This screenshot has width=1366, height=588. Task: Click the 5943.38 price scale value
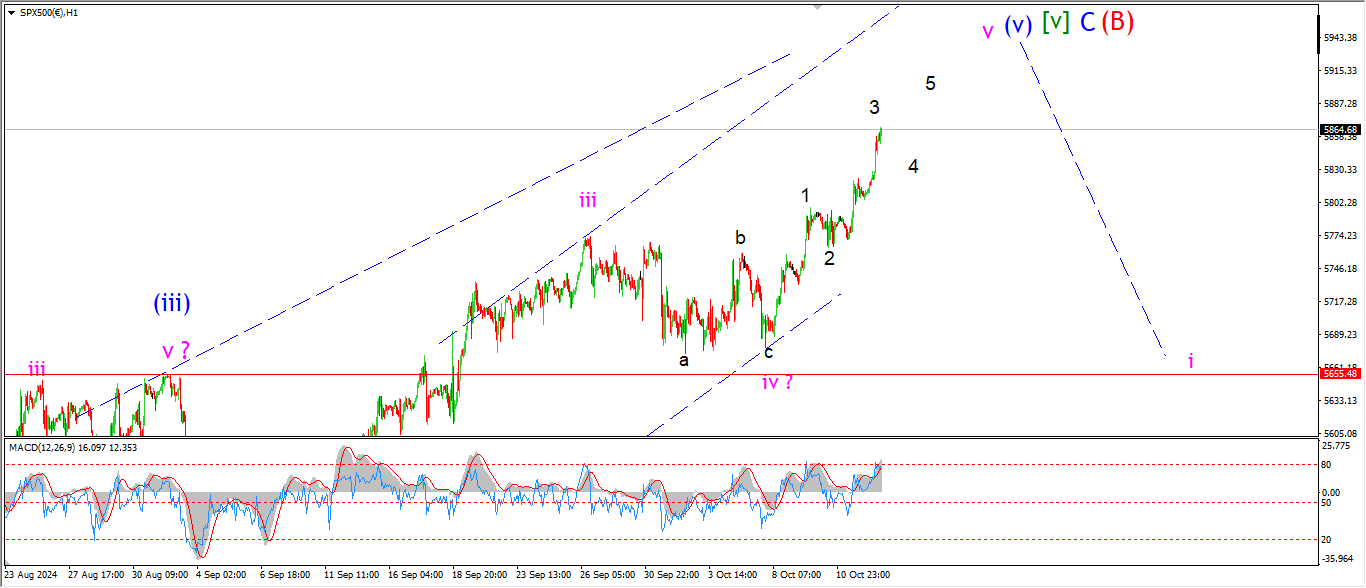[x=1339, y=38]
